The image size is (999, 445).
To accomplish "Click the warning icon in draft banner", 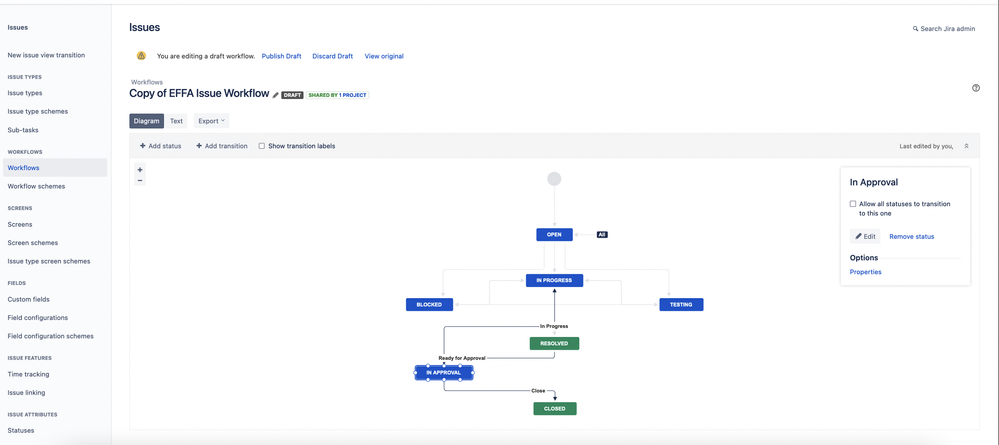I will tap(141, 55).
